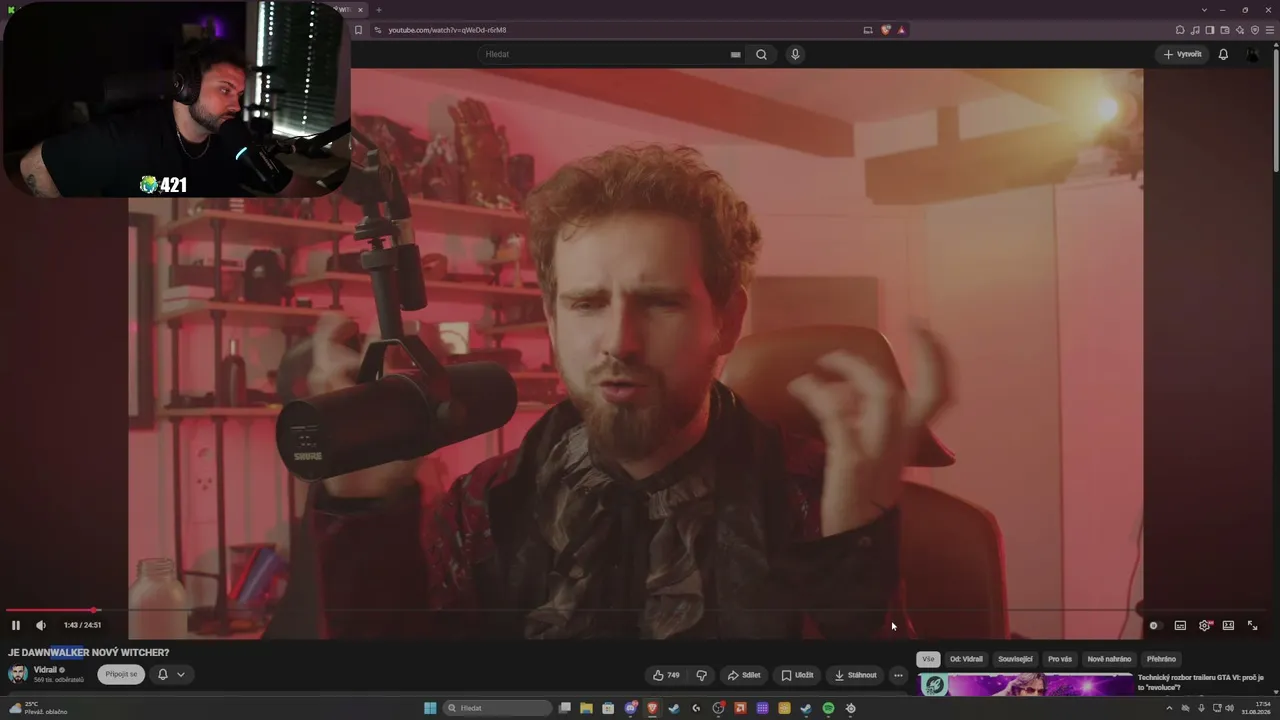The image size is (1280, 720).
Task: Pause the YouTube video
Action: point(15,625)
